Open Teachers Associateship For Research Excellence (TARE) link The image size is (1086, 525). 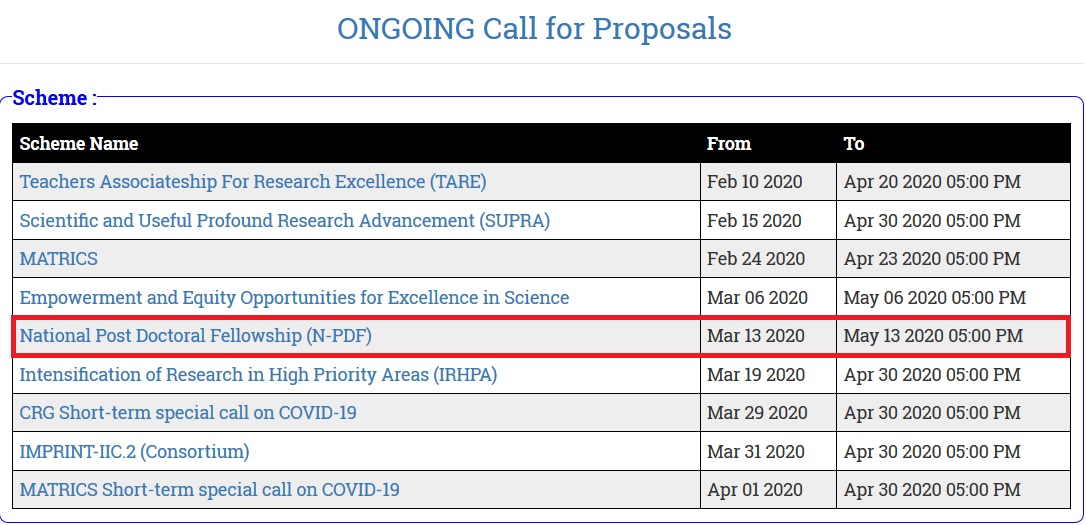click(x=253, y=182)
